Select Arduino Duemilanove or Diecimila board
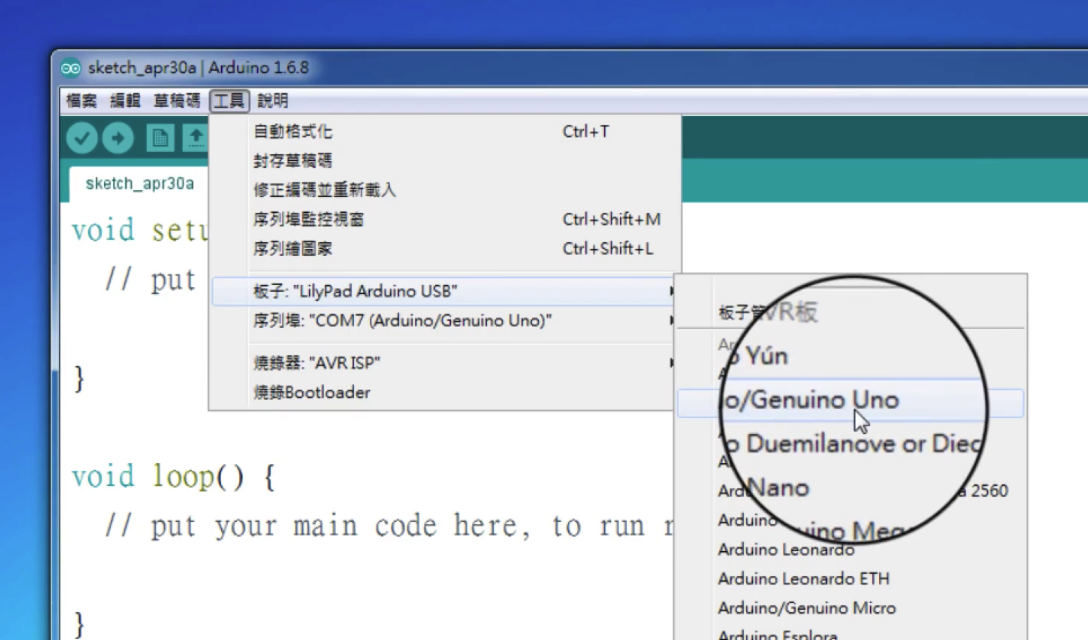Viewport: 1088px width, 640px height. coord(851,432)
